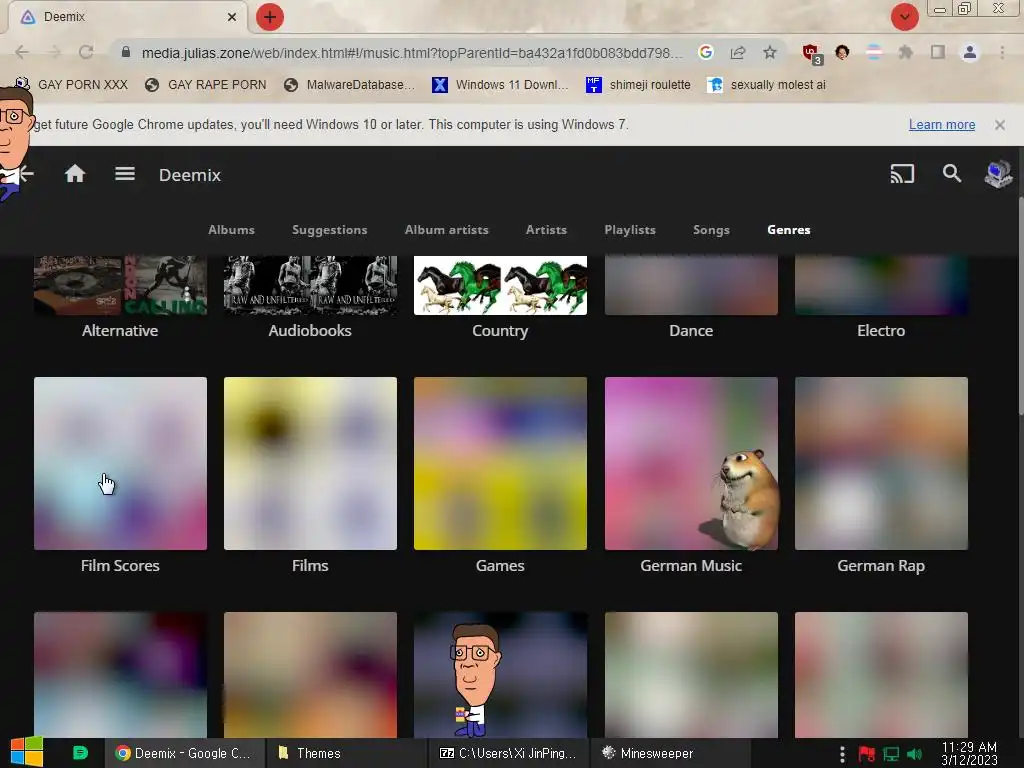This screenshot has width=1024, height=768.
Task: Open the German Music genre cover
Action: (691, 463)
